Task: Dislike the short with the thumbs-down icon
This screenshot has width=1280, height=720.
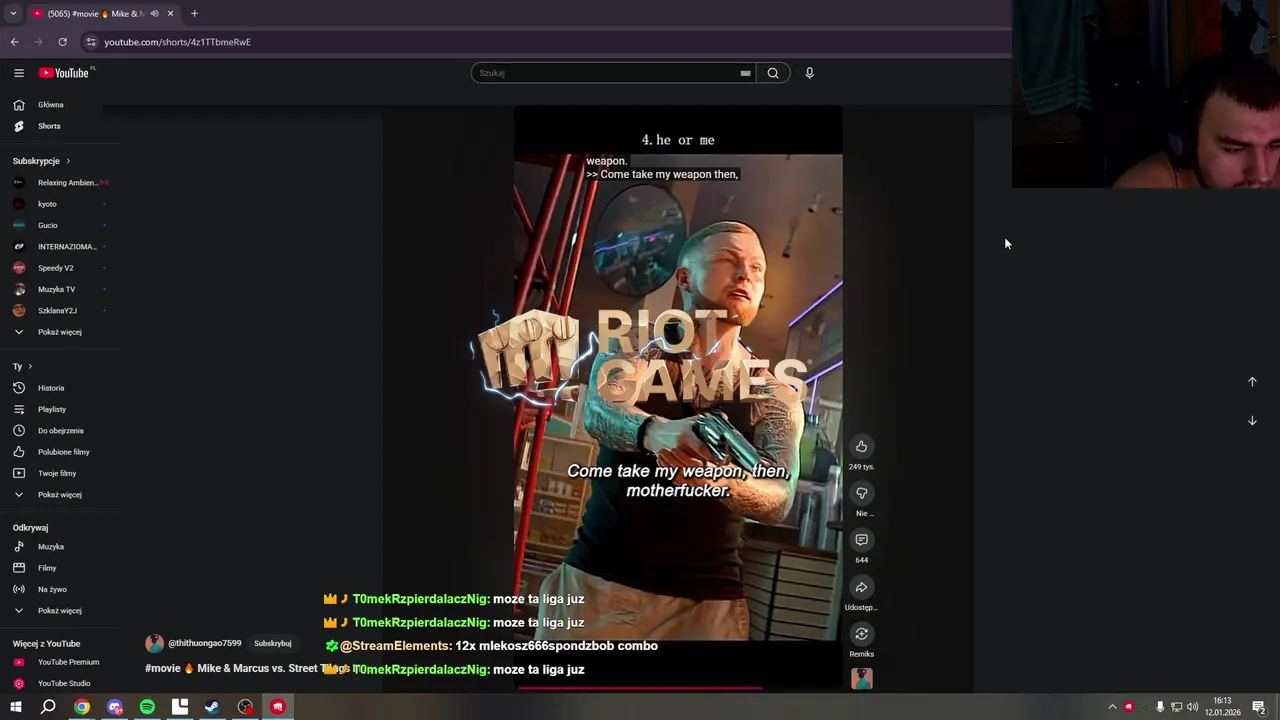Action: pyautogui.click(x=861, y=493)
